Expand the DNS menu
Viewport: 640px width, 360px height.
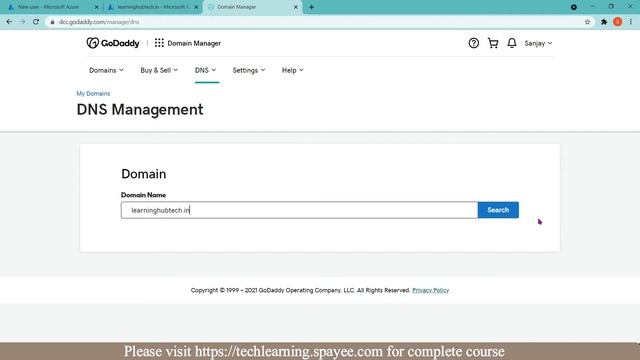205,70
